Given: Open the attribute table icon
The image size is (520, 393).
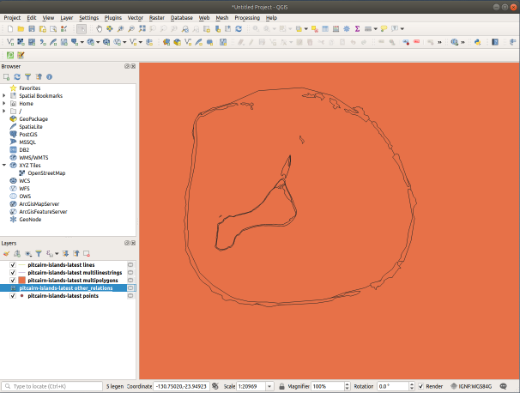Looking at the screenshot, I should (325, 29).
